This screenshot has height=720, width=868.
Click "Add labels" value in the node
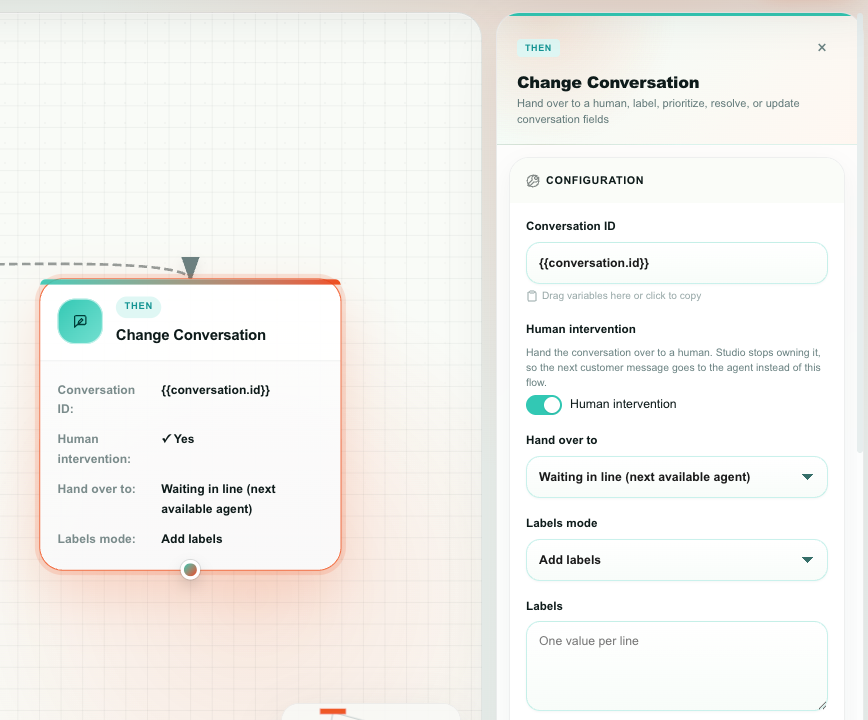[192, 539]
